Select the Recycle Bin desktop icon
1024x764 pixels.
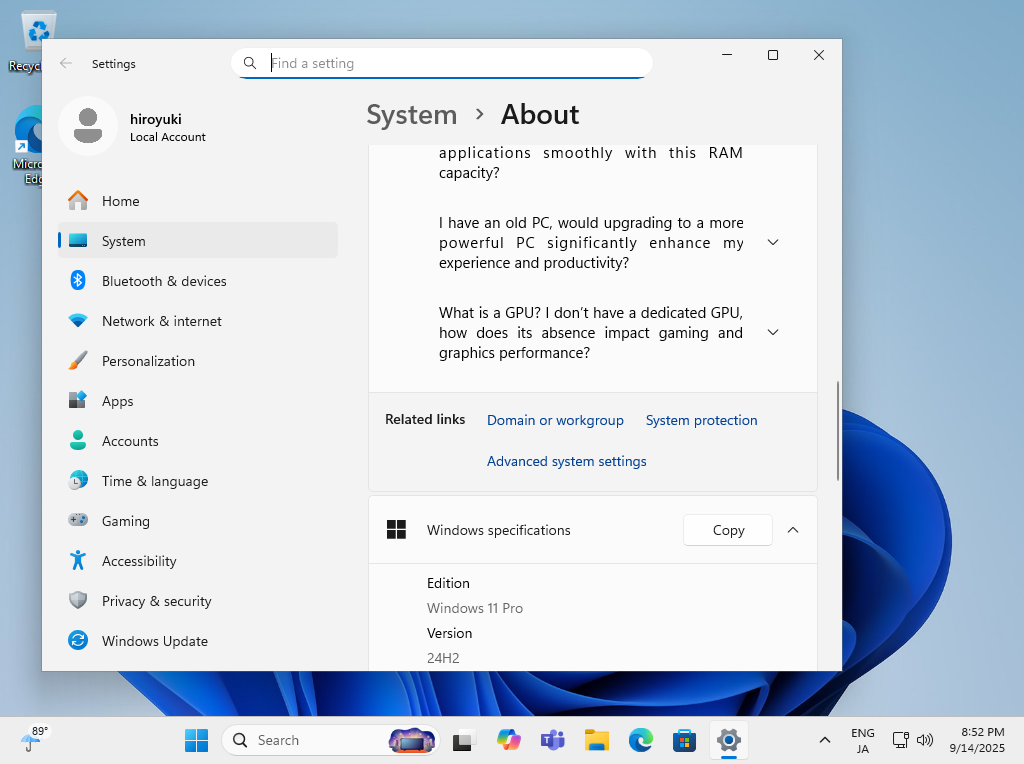pyautogui.click(x=26, y=42)
